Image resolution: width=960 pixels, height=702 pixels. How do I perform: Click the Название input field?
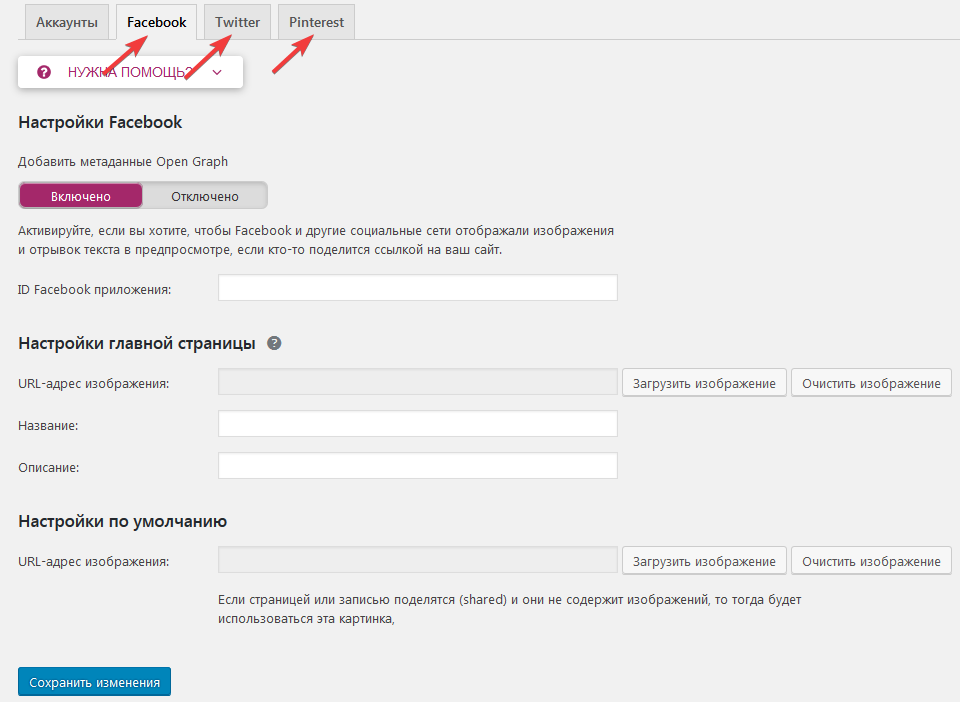(418, 424)
